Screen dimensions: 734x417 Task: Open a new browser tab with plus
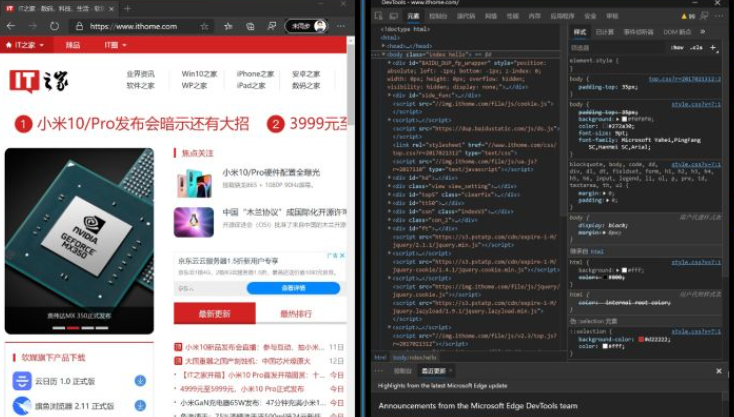pos(127,8)
